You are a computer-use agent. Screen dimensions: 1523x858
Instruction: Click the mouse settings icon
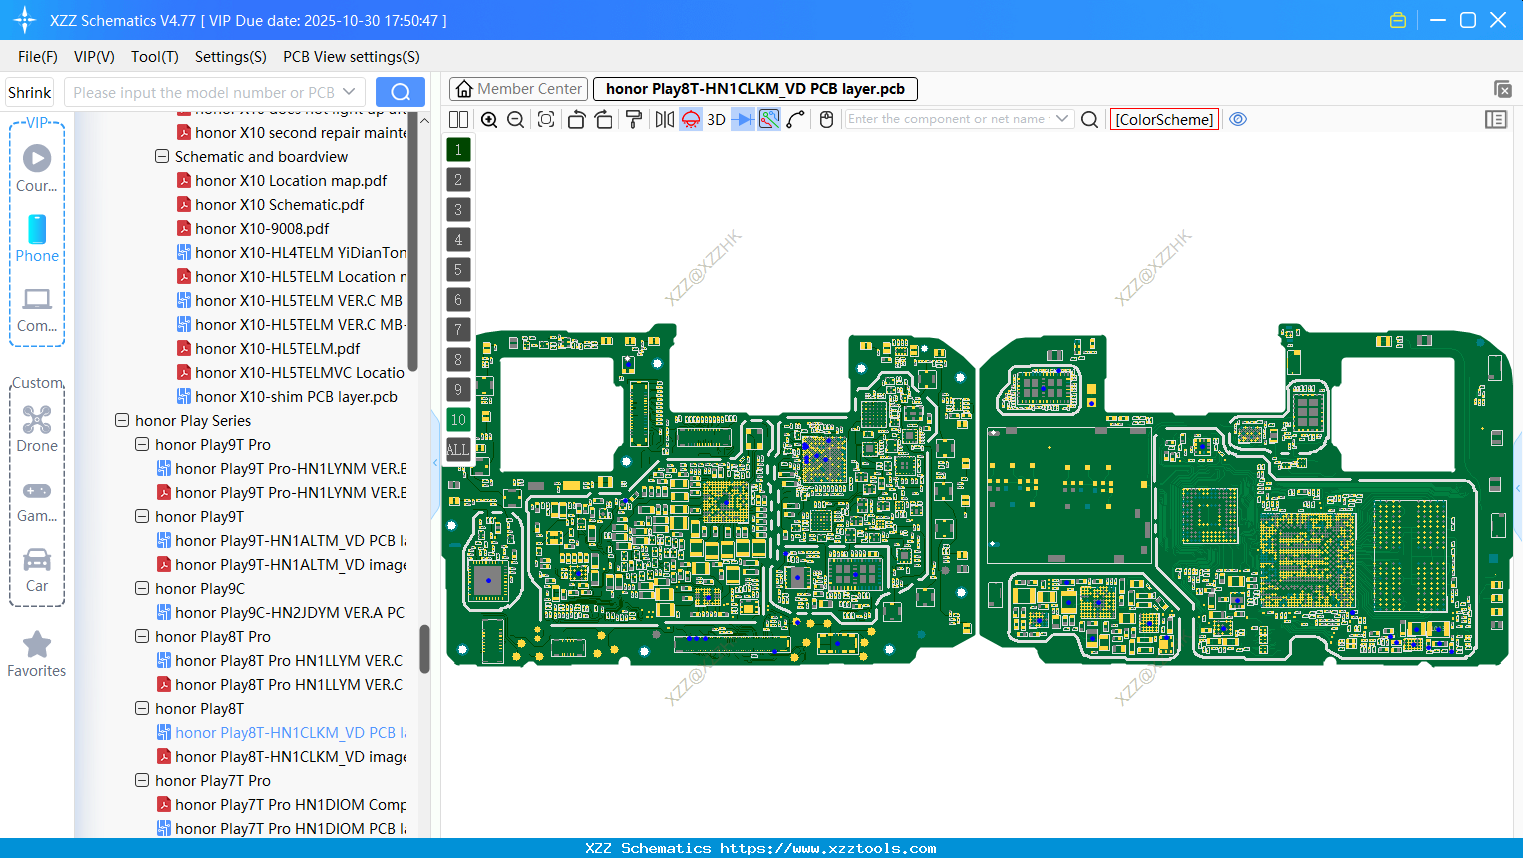tap(826, 119)
